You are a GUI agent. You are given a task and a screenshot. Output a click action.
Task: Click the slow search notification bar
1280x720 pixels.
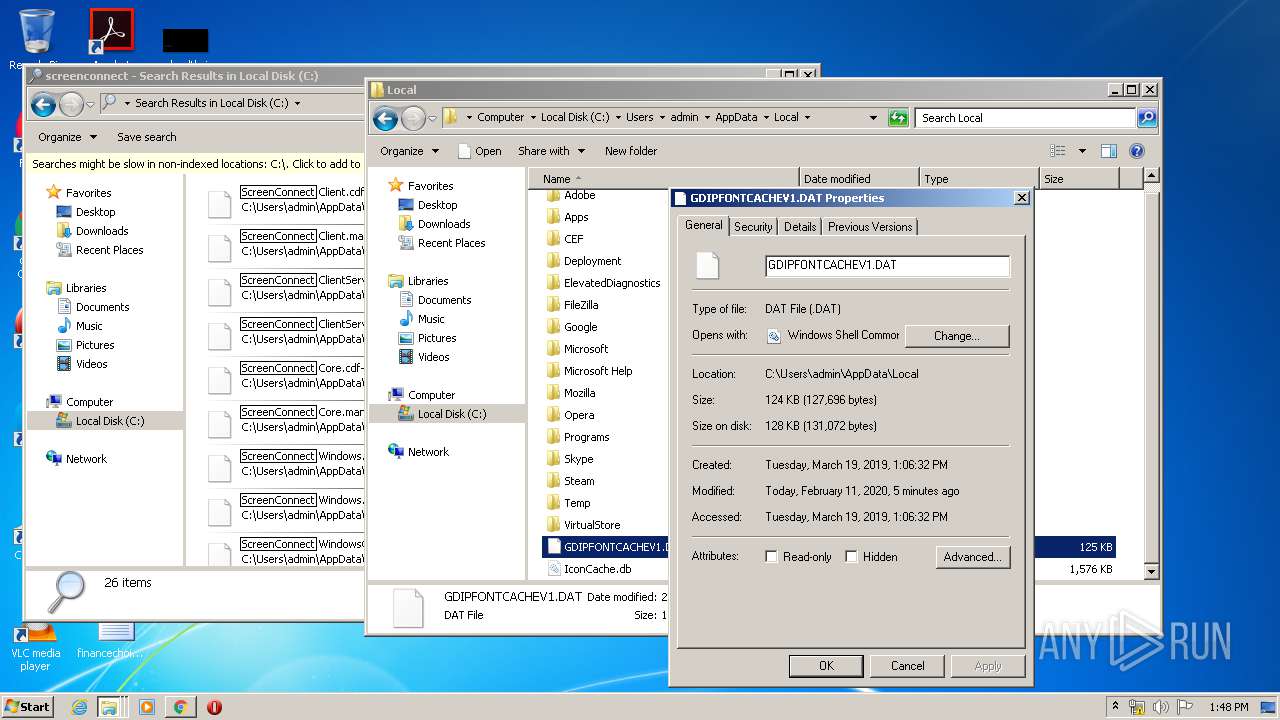click(x=196, y=164)
